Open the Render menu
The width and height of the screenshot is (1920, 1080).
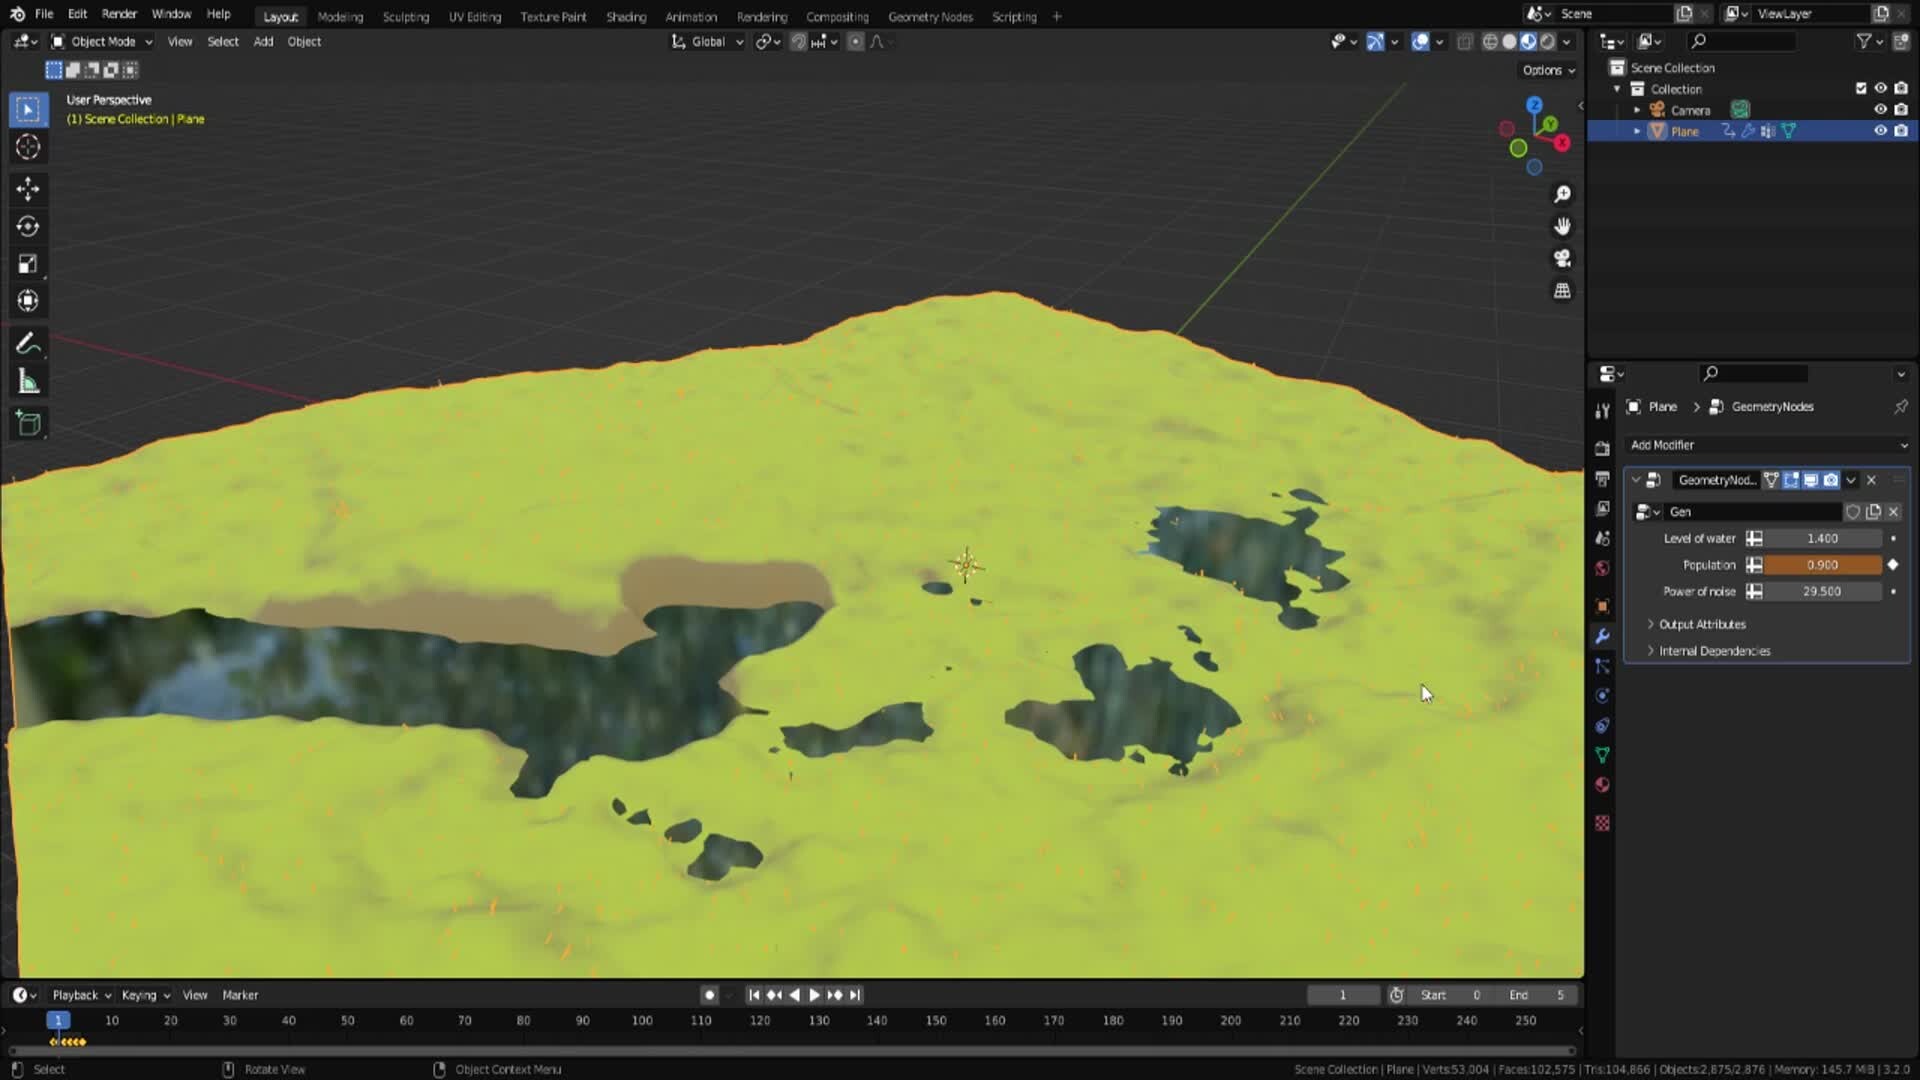119,14
